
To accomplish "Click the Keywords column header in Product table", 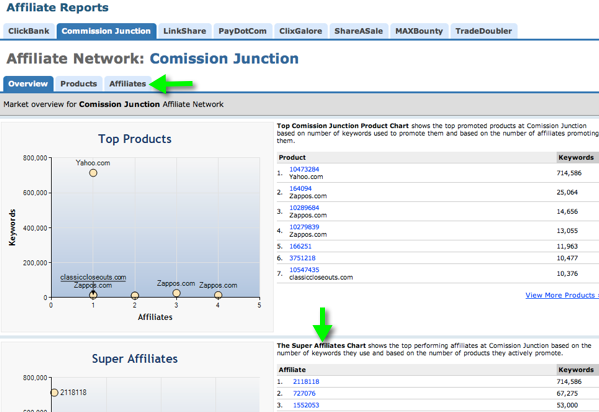I will tap(576, 157).
